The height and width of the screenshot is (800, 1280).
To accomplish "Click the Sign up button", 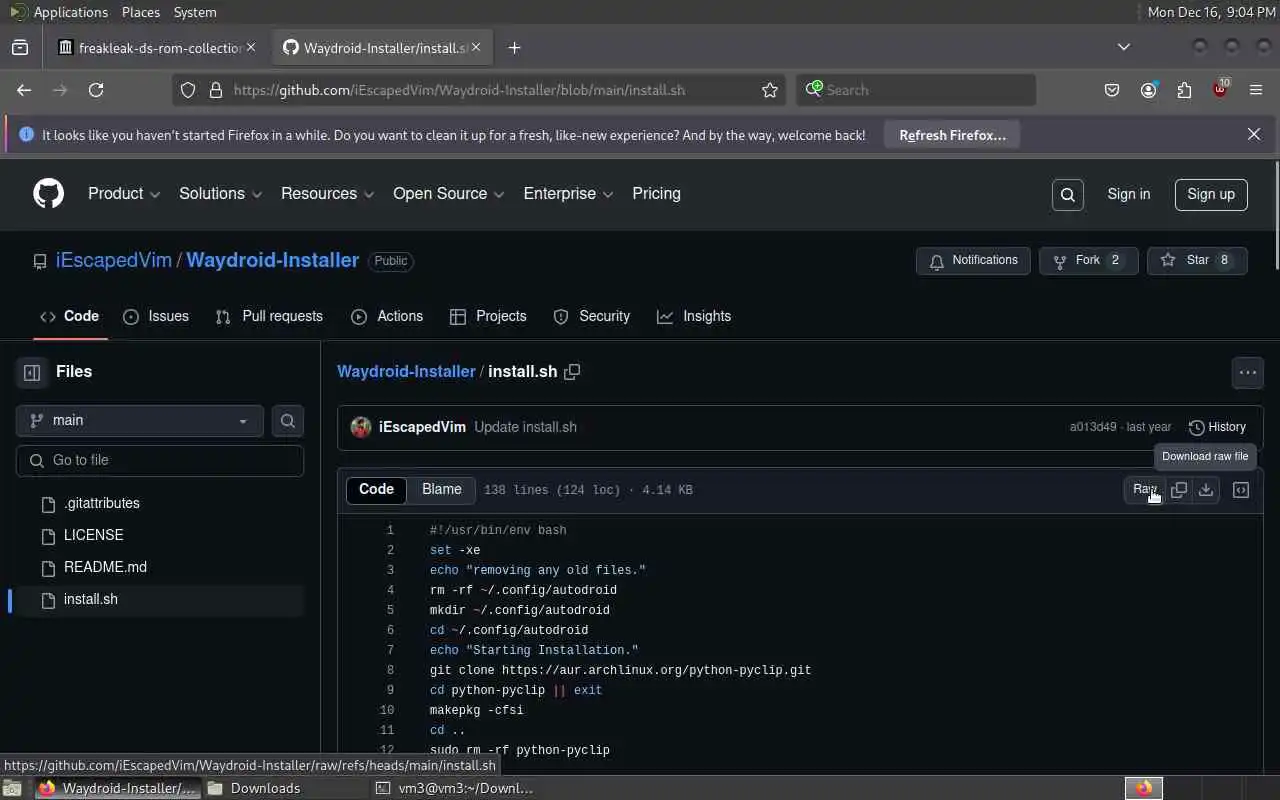I will click(x=1211, y=194).
